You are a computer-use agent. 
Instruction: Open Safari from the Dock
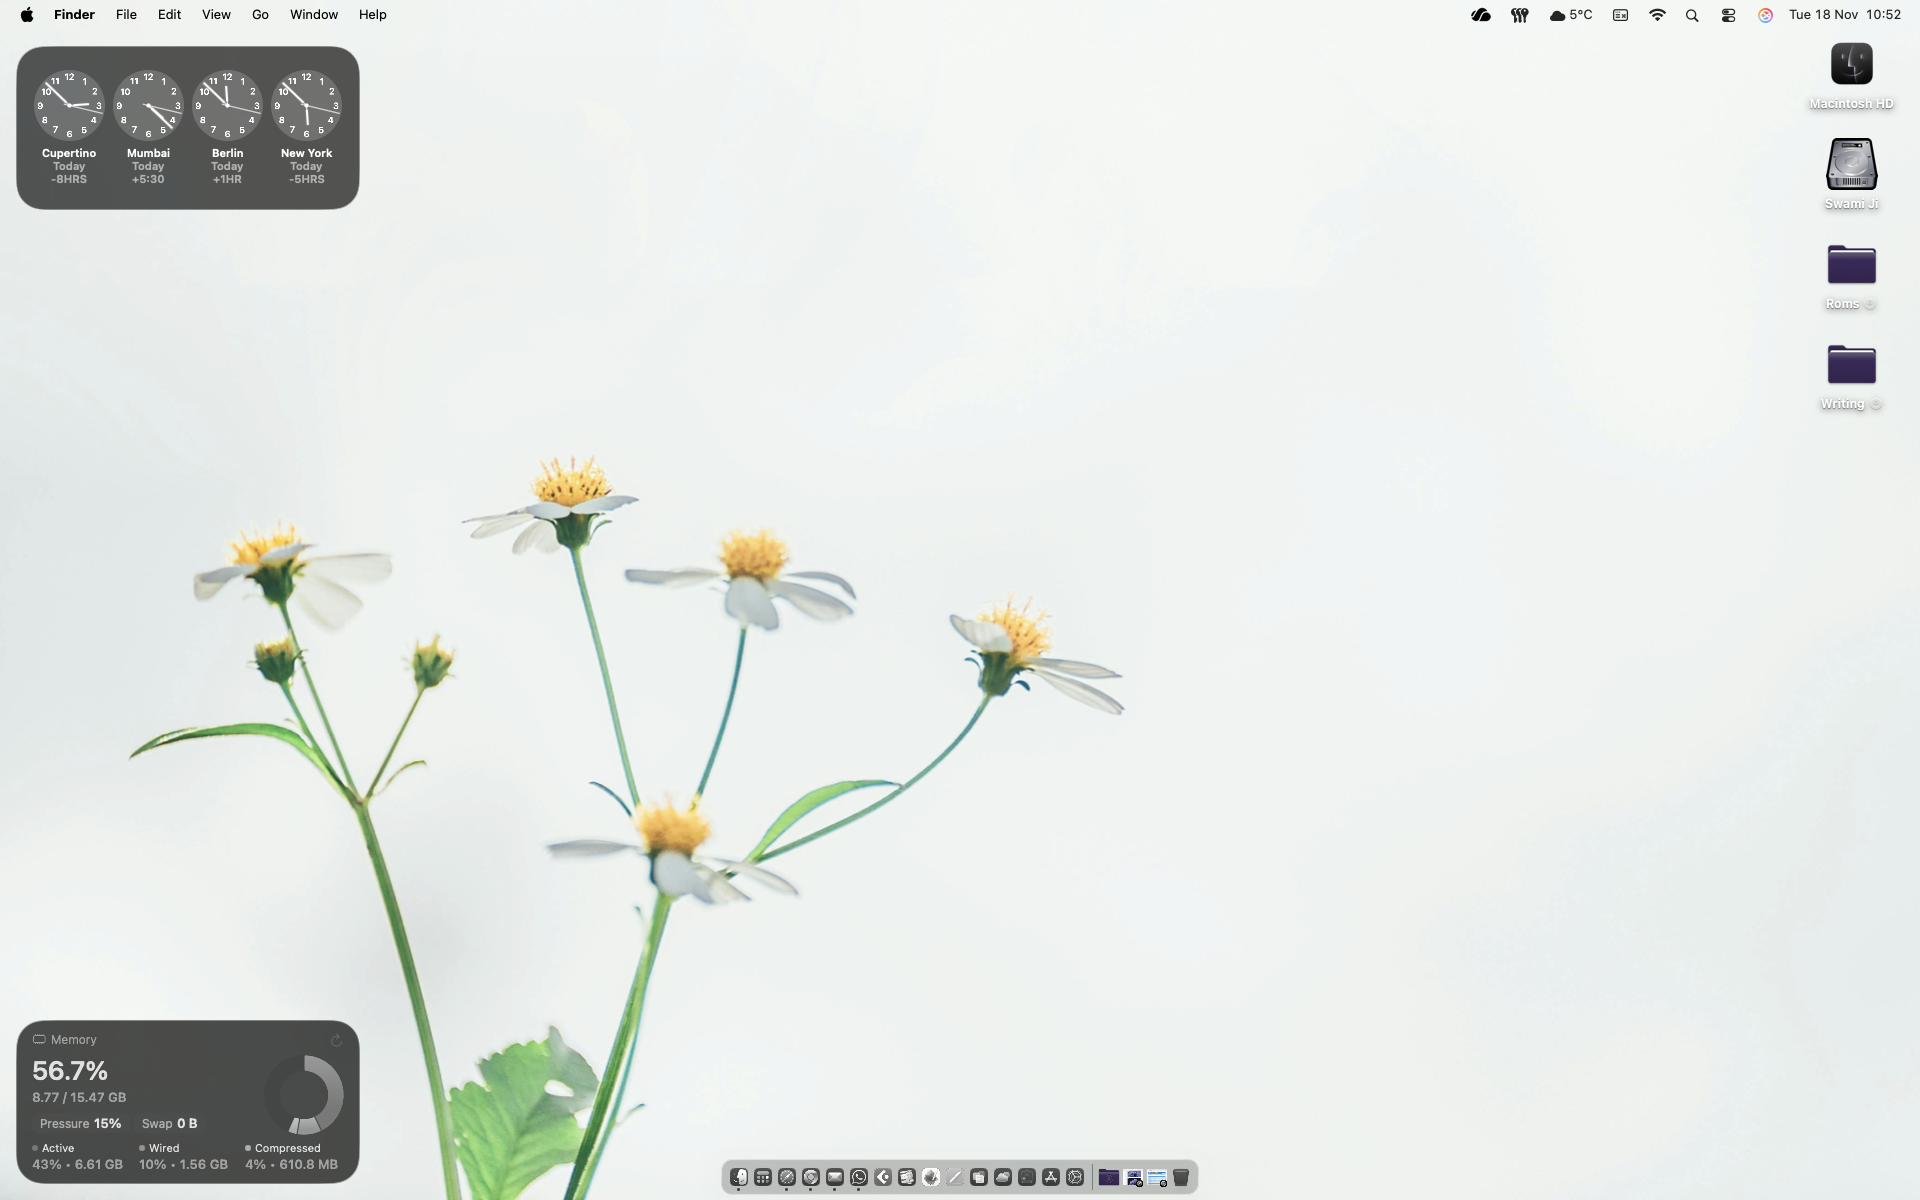pyautogui.click(x=786, y=1177)
